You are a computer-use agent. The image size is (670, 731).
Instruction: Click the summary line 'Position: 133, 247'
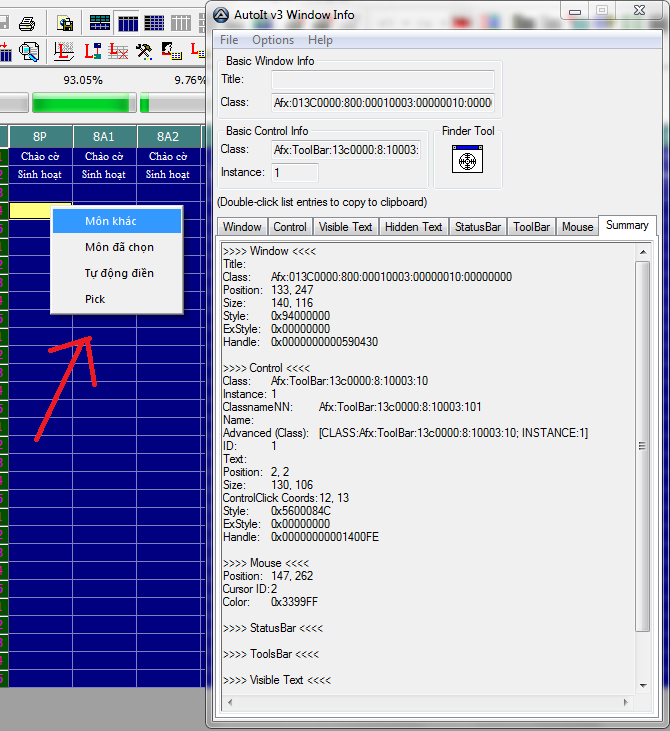(x=268, y=290)
